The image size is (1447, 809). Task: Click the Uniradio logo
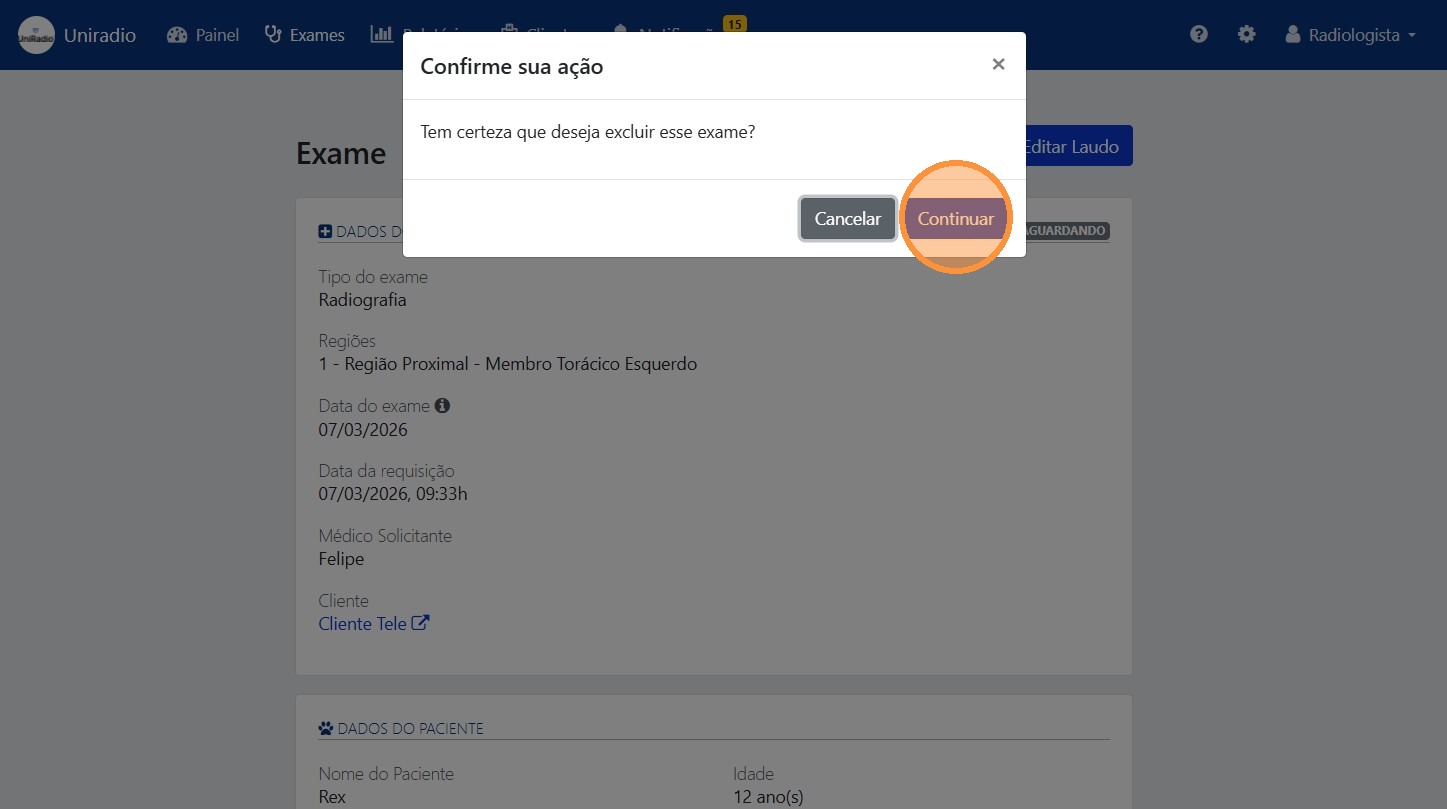36,34
